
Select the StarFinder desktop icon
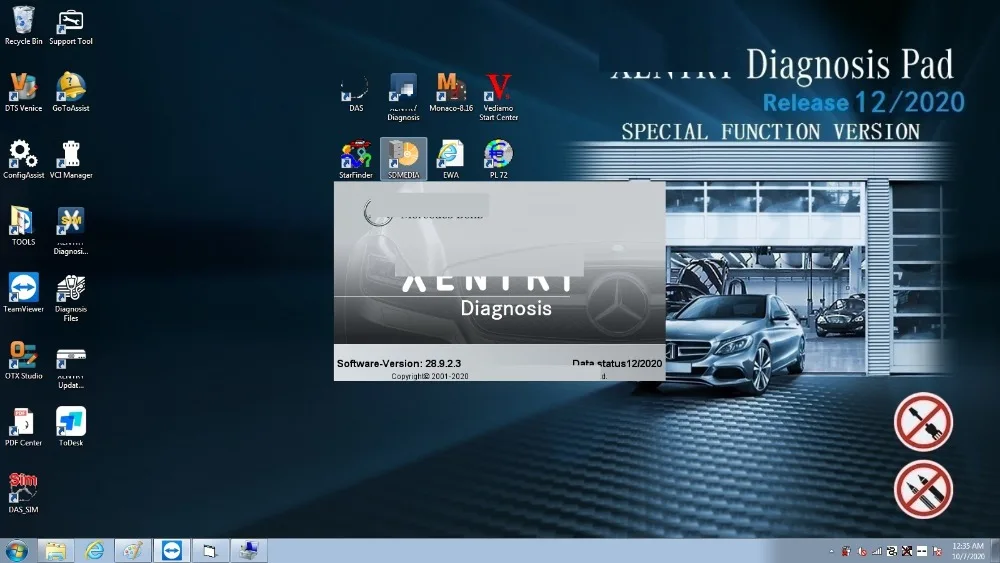click(355, 156)
